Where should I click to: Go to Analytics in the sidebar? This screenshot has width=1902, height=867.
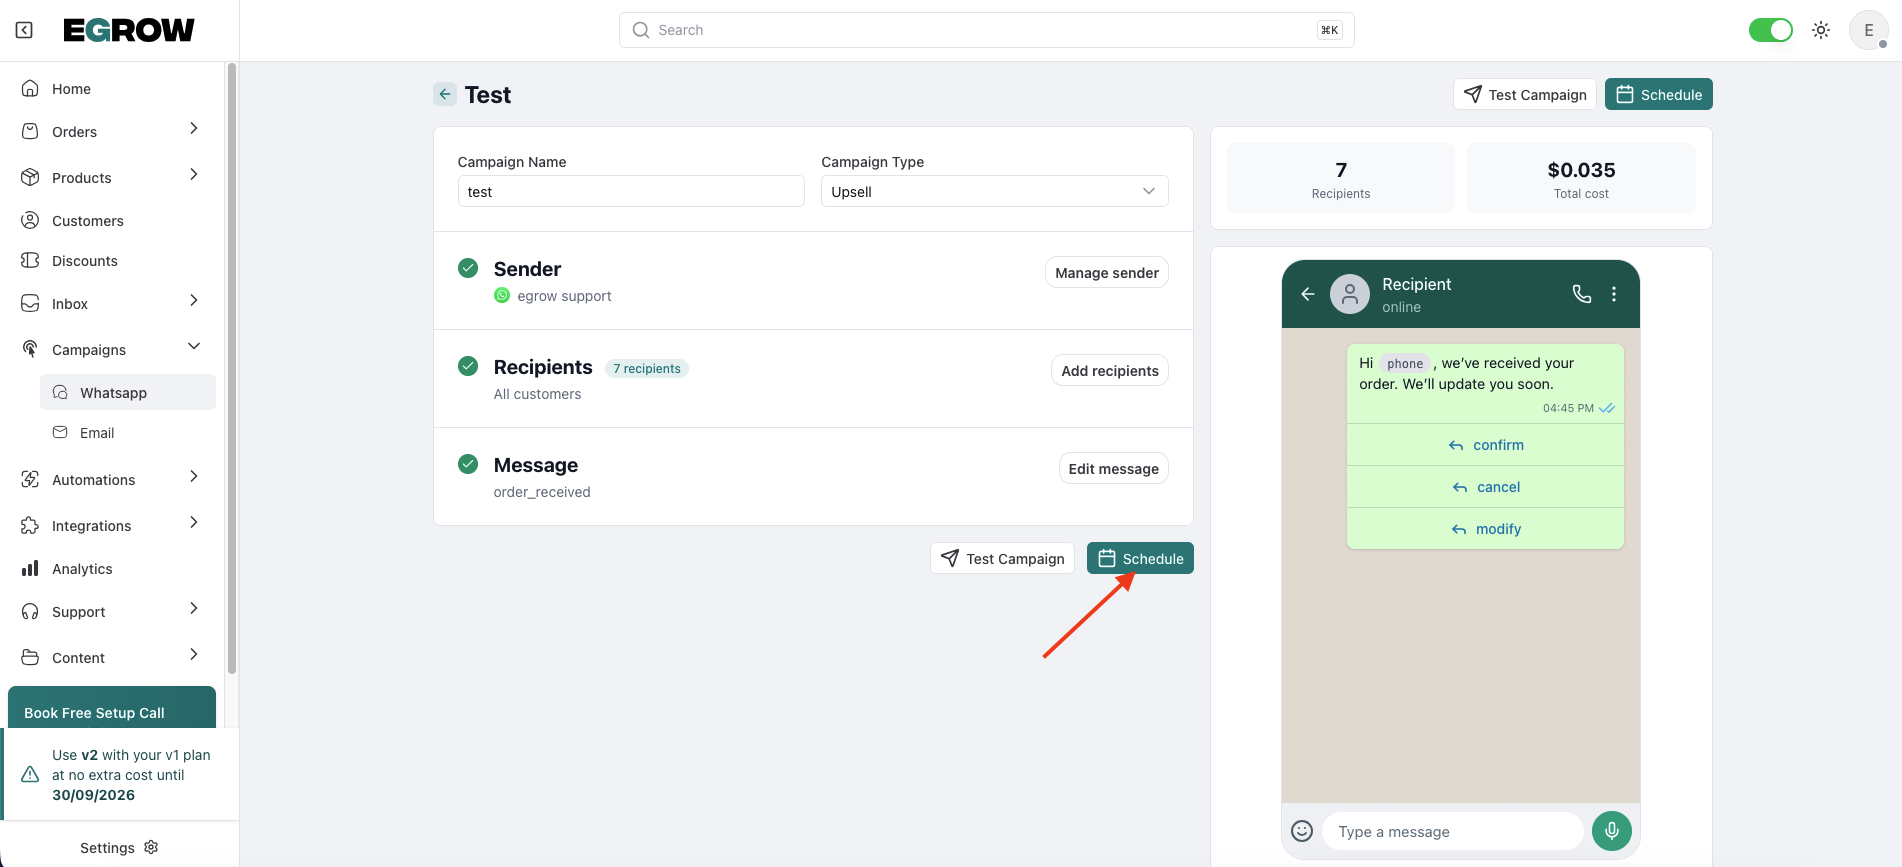pyautogui.click(x=82, y=569)
